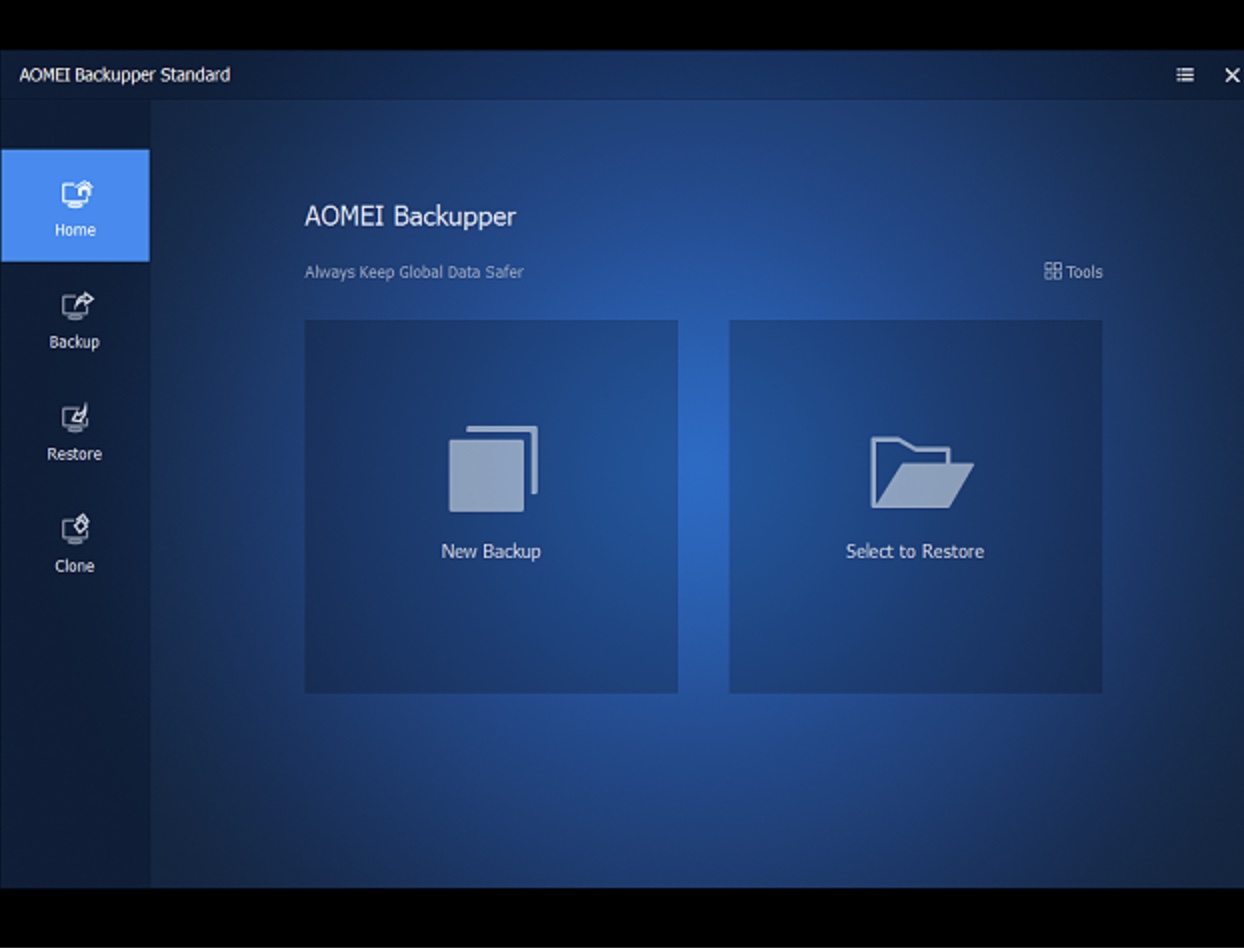
Task: Click the "Select to Restore" label text
Action: click(915, 551)
